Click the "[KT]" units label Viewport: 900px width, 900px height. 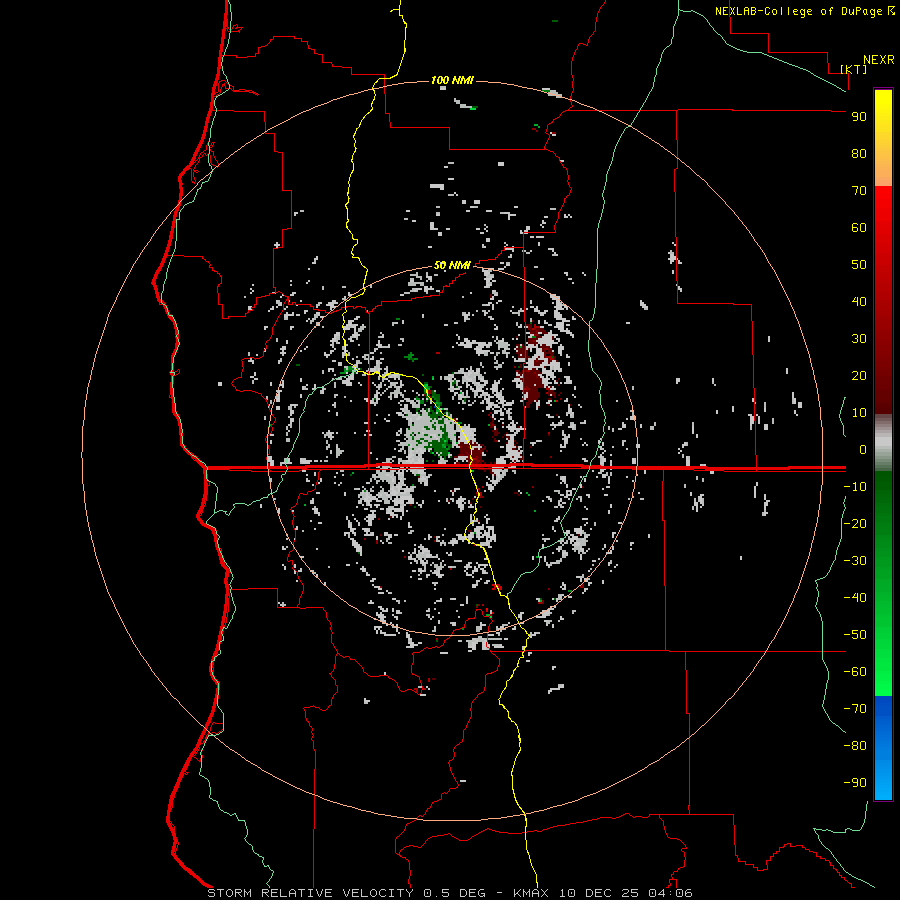pyautogui.click(x=854, y=69)
